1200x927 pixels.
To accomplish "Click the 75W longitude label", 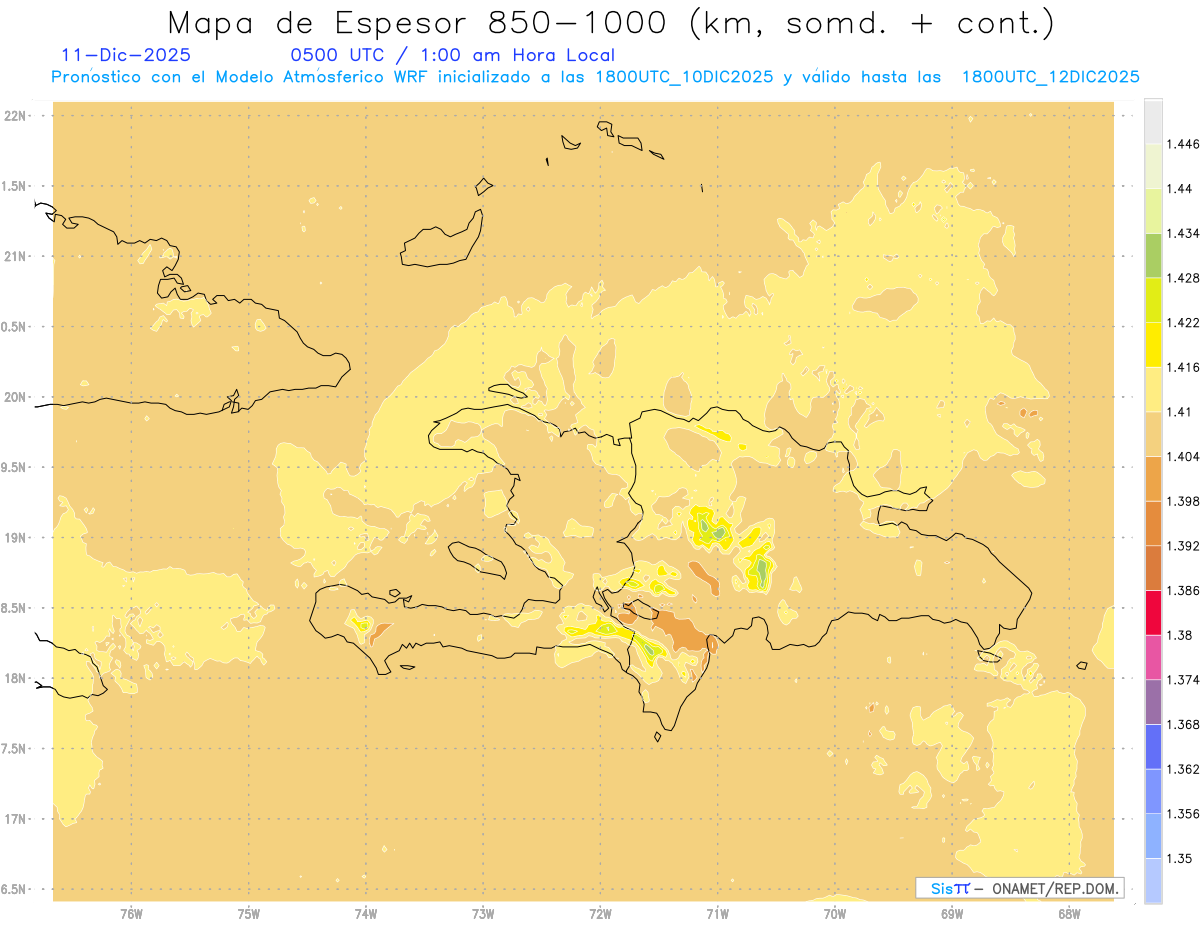I will 249,914.
